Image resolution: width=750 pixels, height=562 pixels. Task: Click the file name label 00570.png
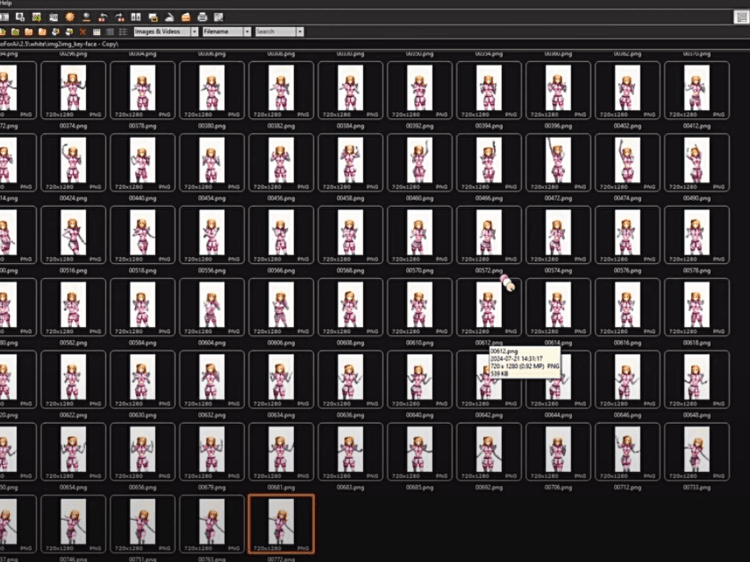click(419, 270)
